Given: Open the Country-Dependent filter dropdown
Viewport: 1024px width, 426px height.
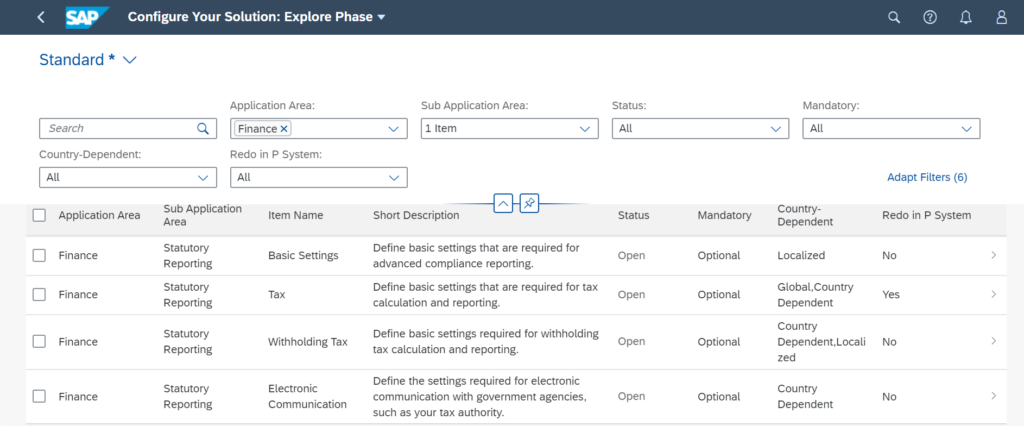Looking at the screenshot, I should (x=202, y=177).
